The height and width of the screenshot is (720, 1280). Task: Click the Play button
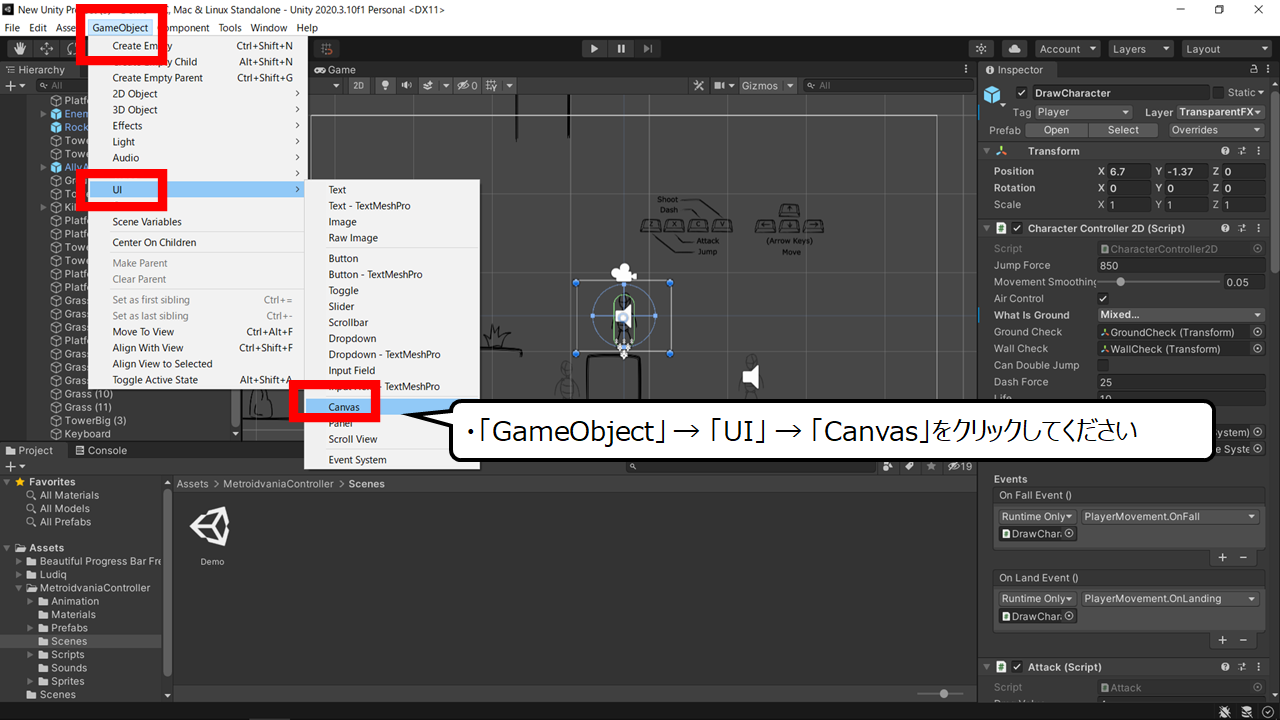point(595,48)
